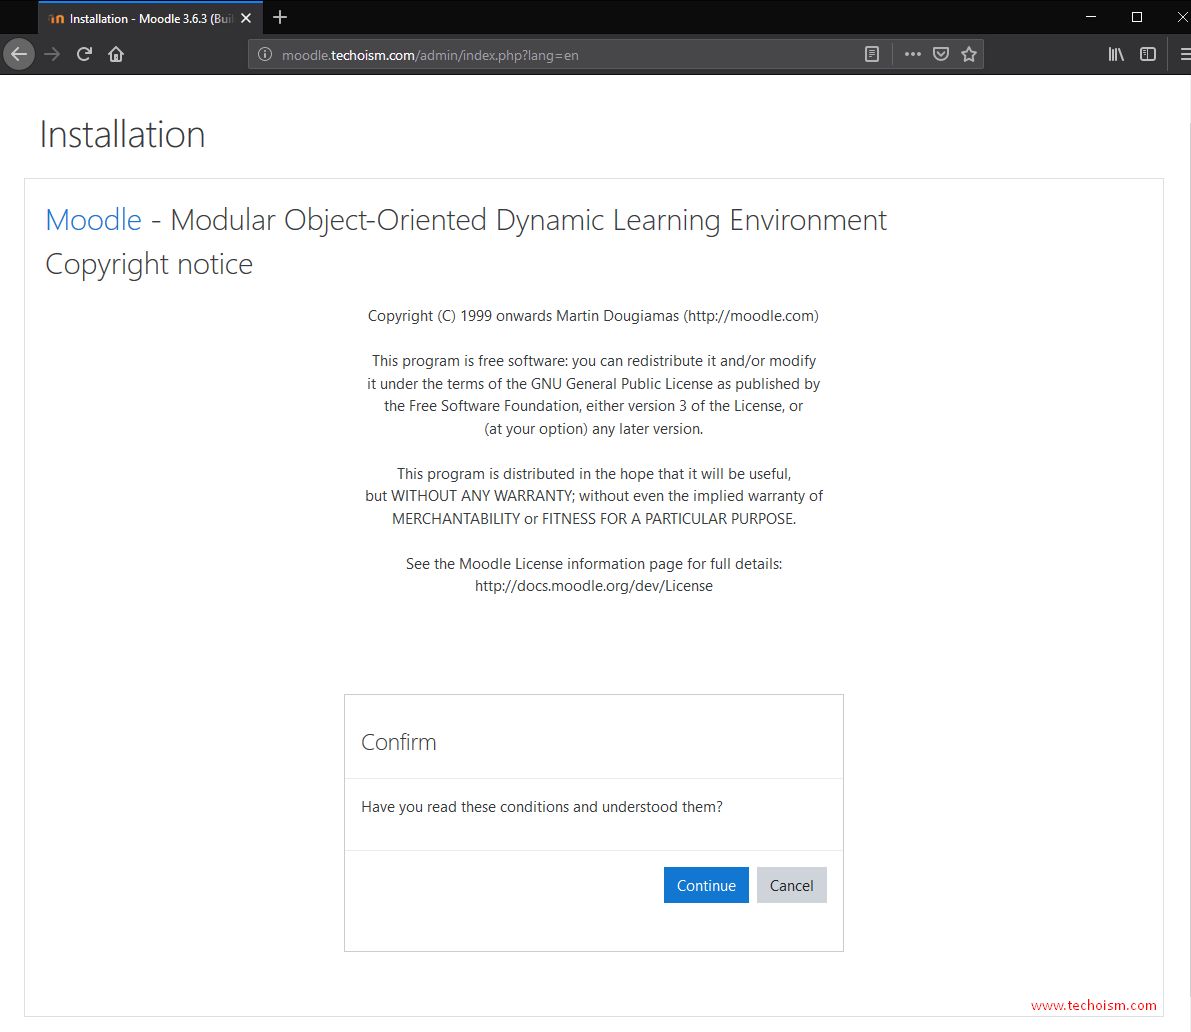This screenshot has width=1191, height=1032.
Task: Open the Firefox hamburger menu
Action: tap(1184, 54)
